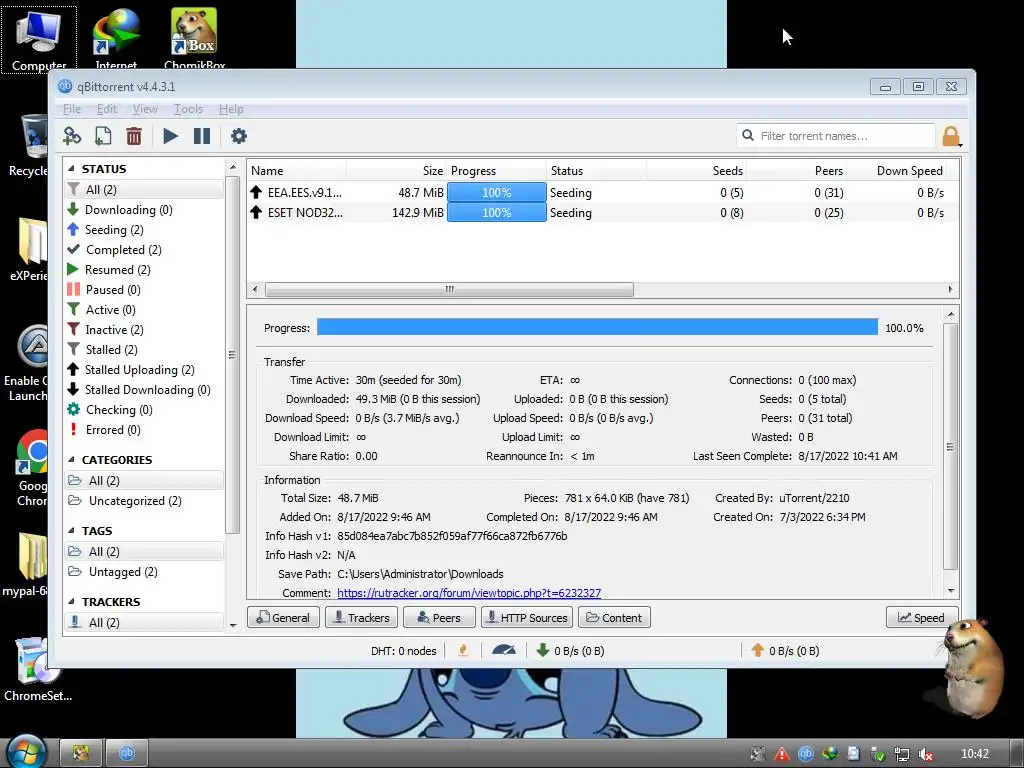Click the details panel vertical scrollbar
1024x768 pixels.
pyautogui.click(x=951, y=447)
